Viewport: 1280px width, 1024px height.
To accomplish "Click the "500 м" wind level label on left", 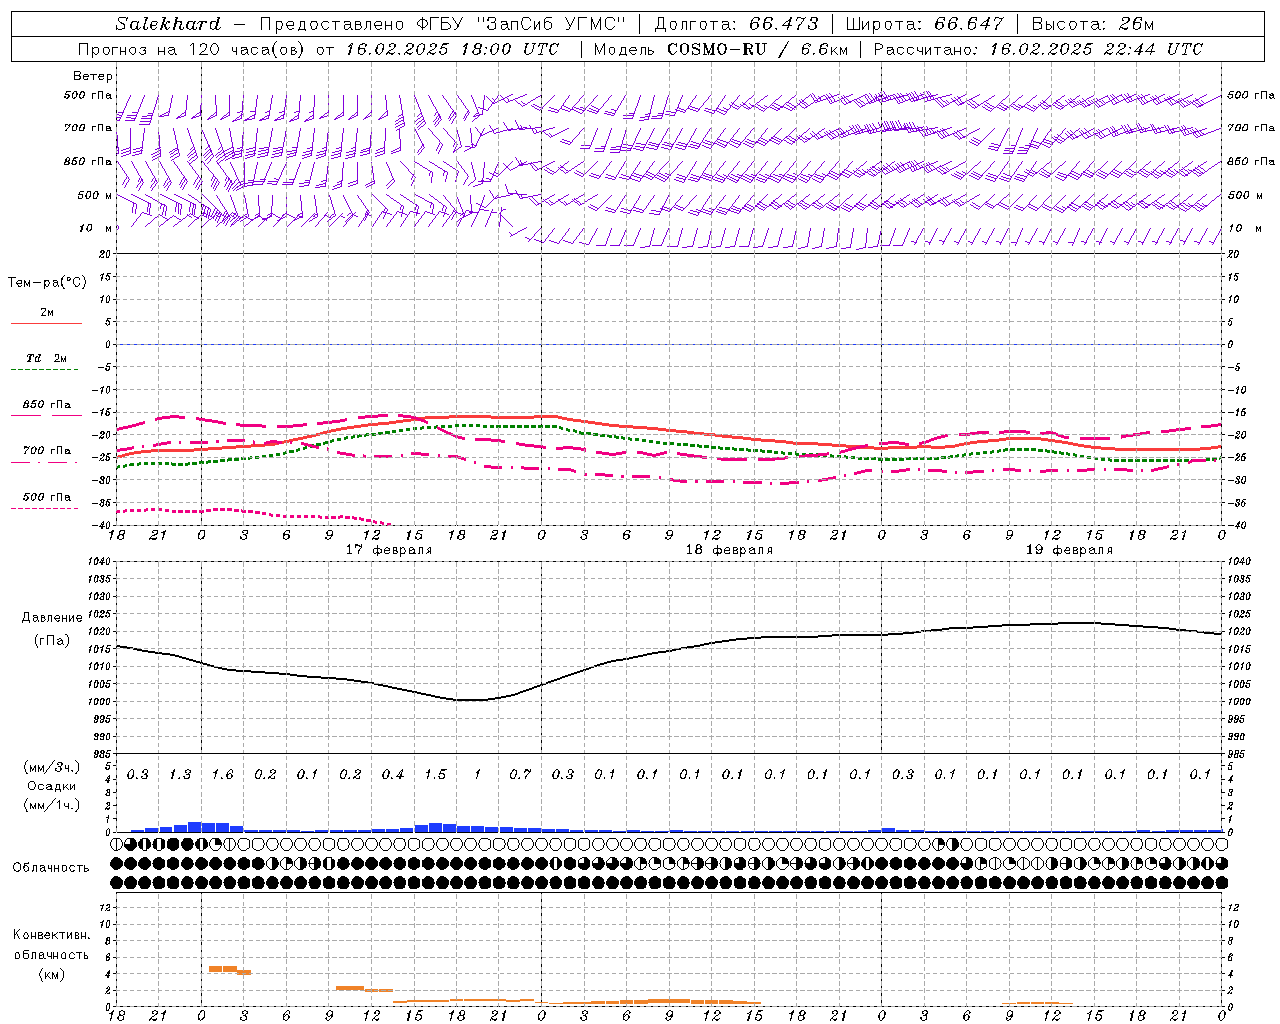I will click(x=94, y=196).
